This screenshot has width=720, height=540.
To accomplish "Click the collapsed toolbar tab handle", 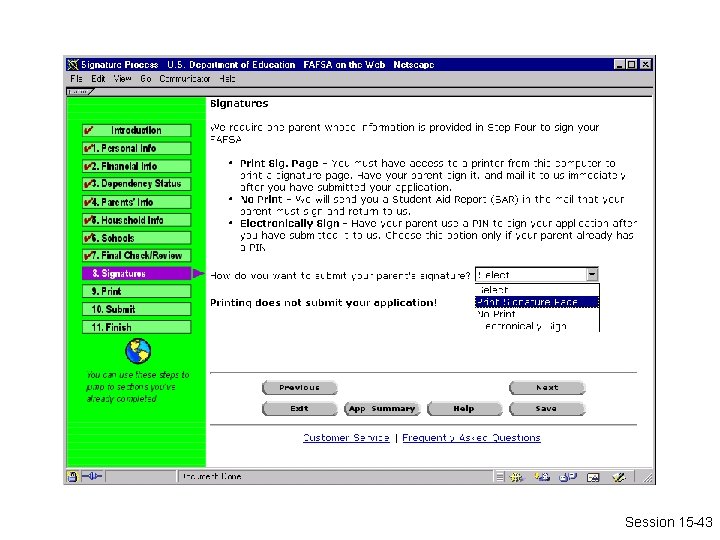I will coord(80,92).
